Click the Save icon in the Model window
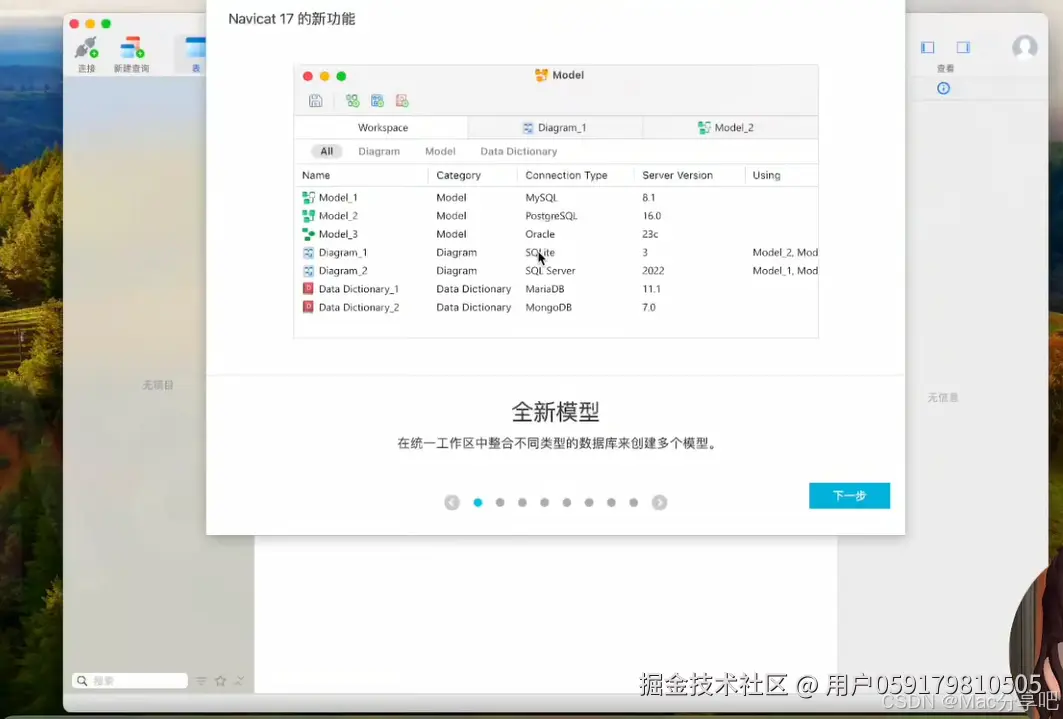 315,100
